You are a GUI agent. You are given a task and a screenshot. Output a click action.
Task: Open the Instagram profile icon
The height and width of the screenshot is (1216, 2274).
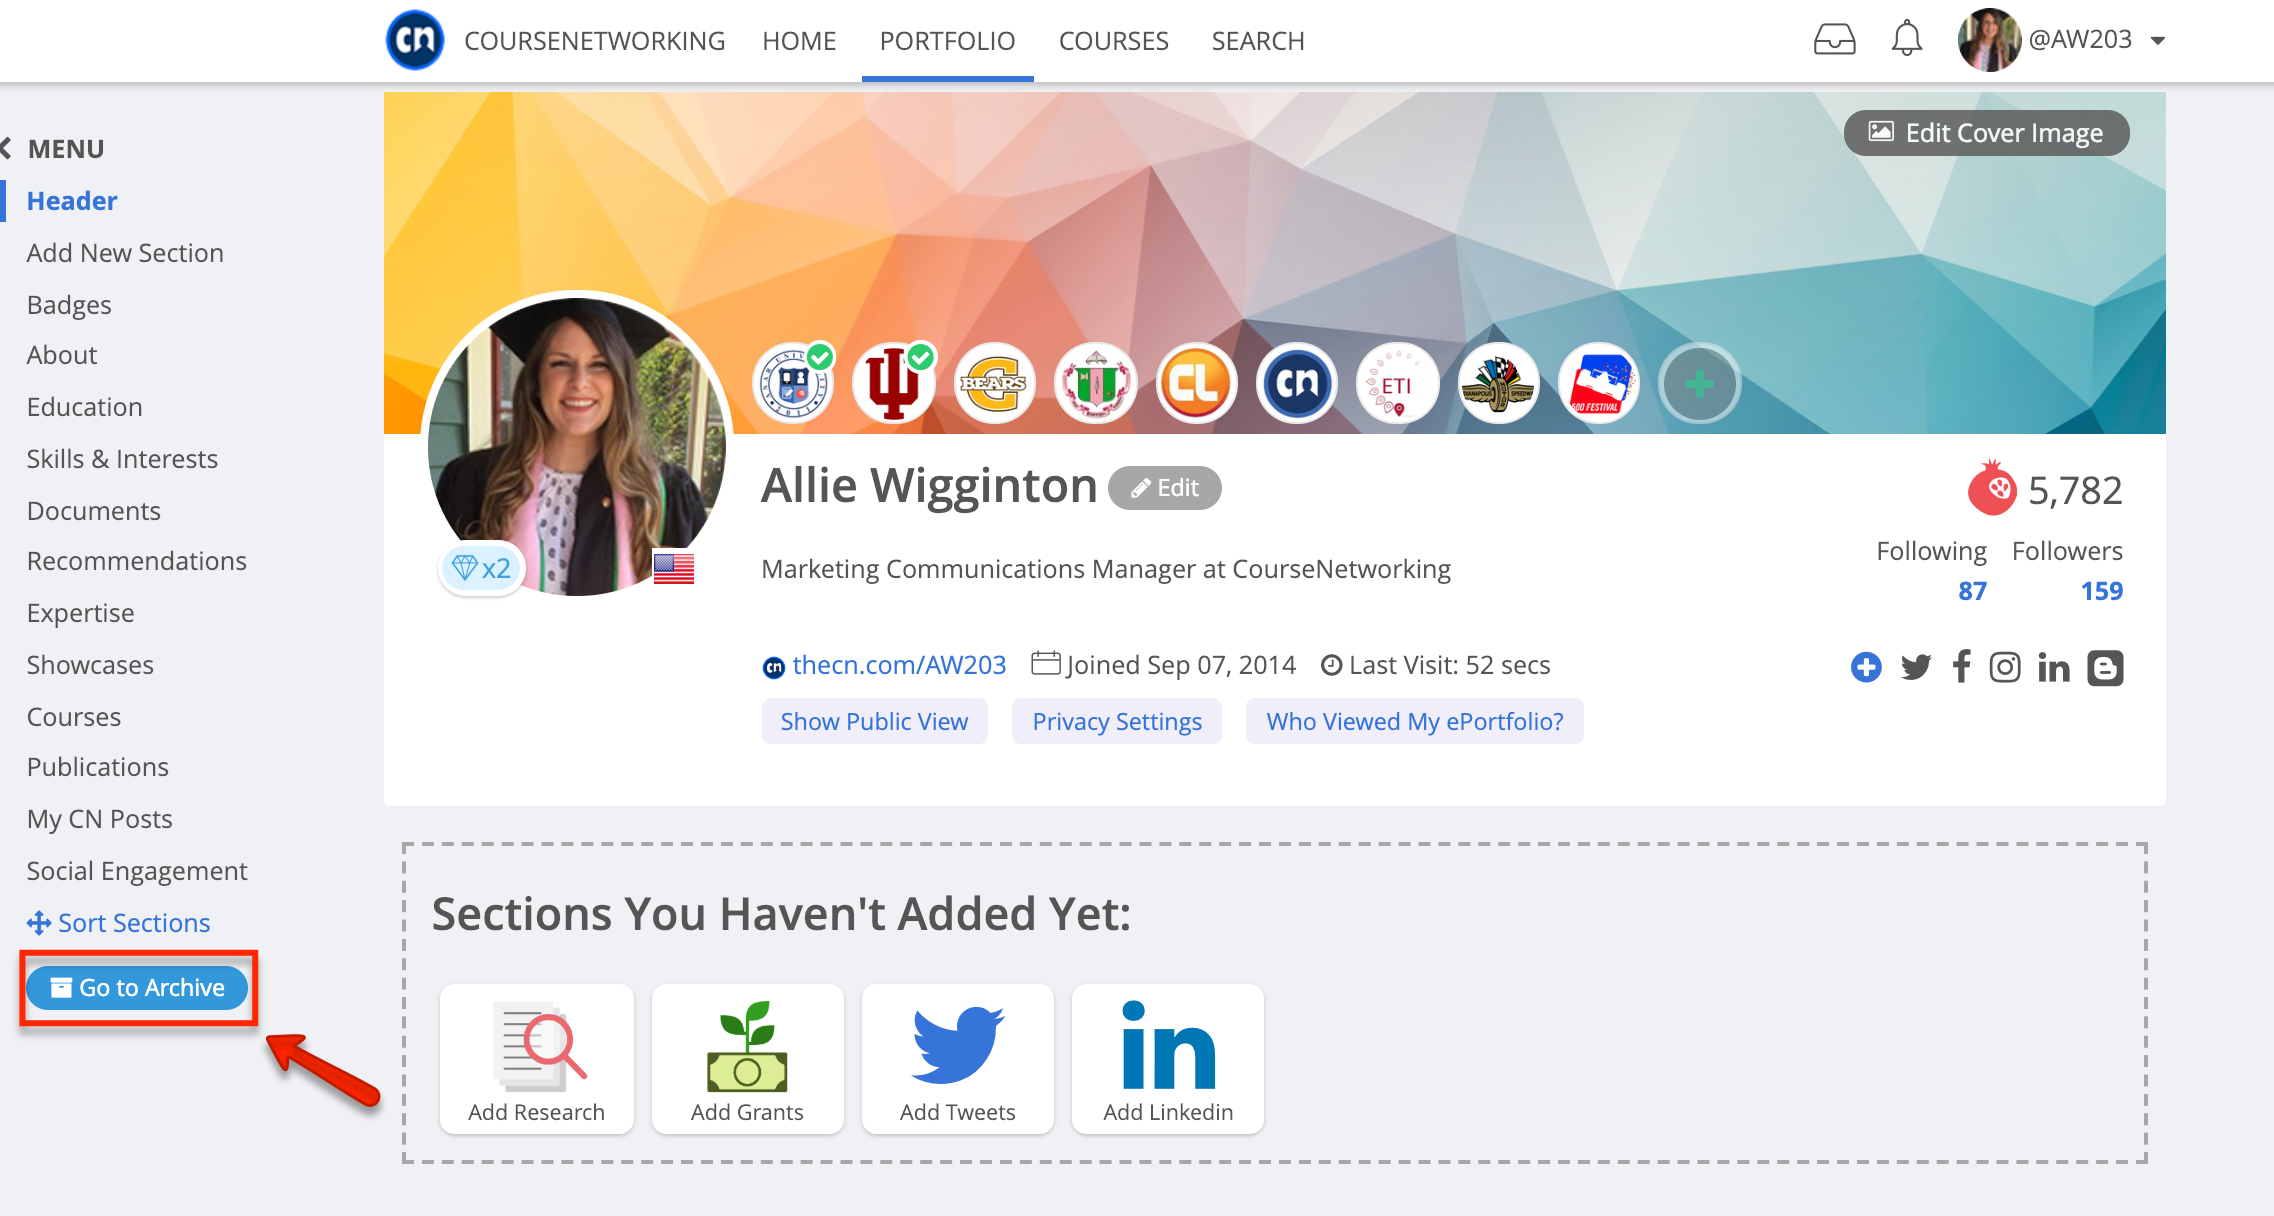tap(2005, 667)
